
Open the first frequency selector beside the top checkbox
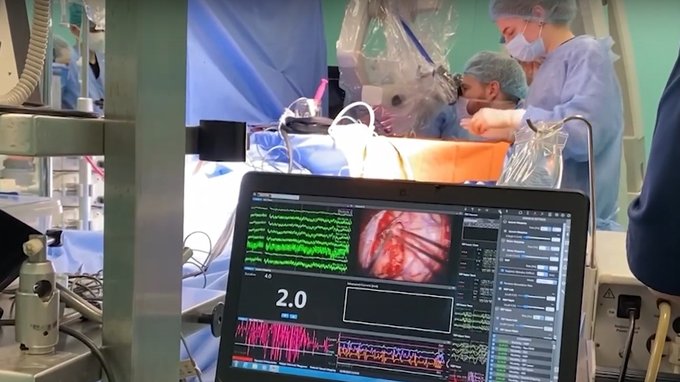[x=546, y=229]
